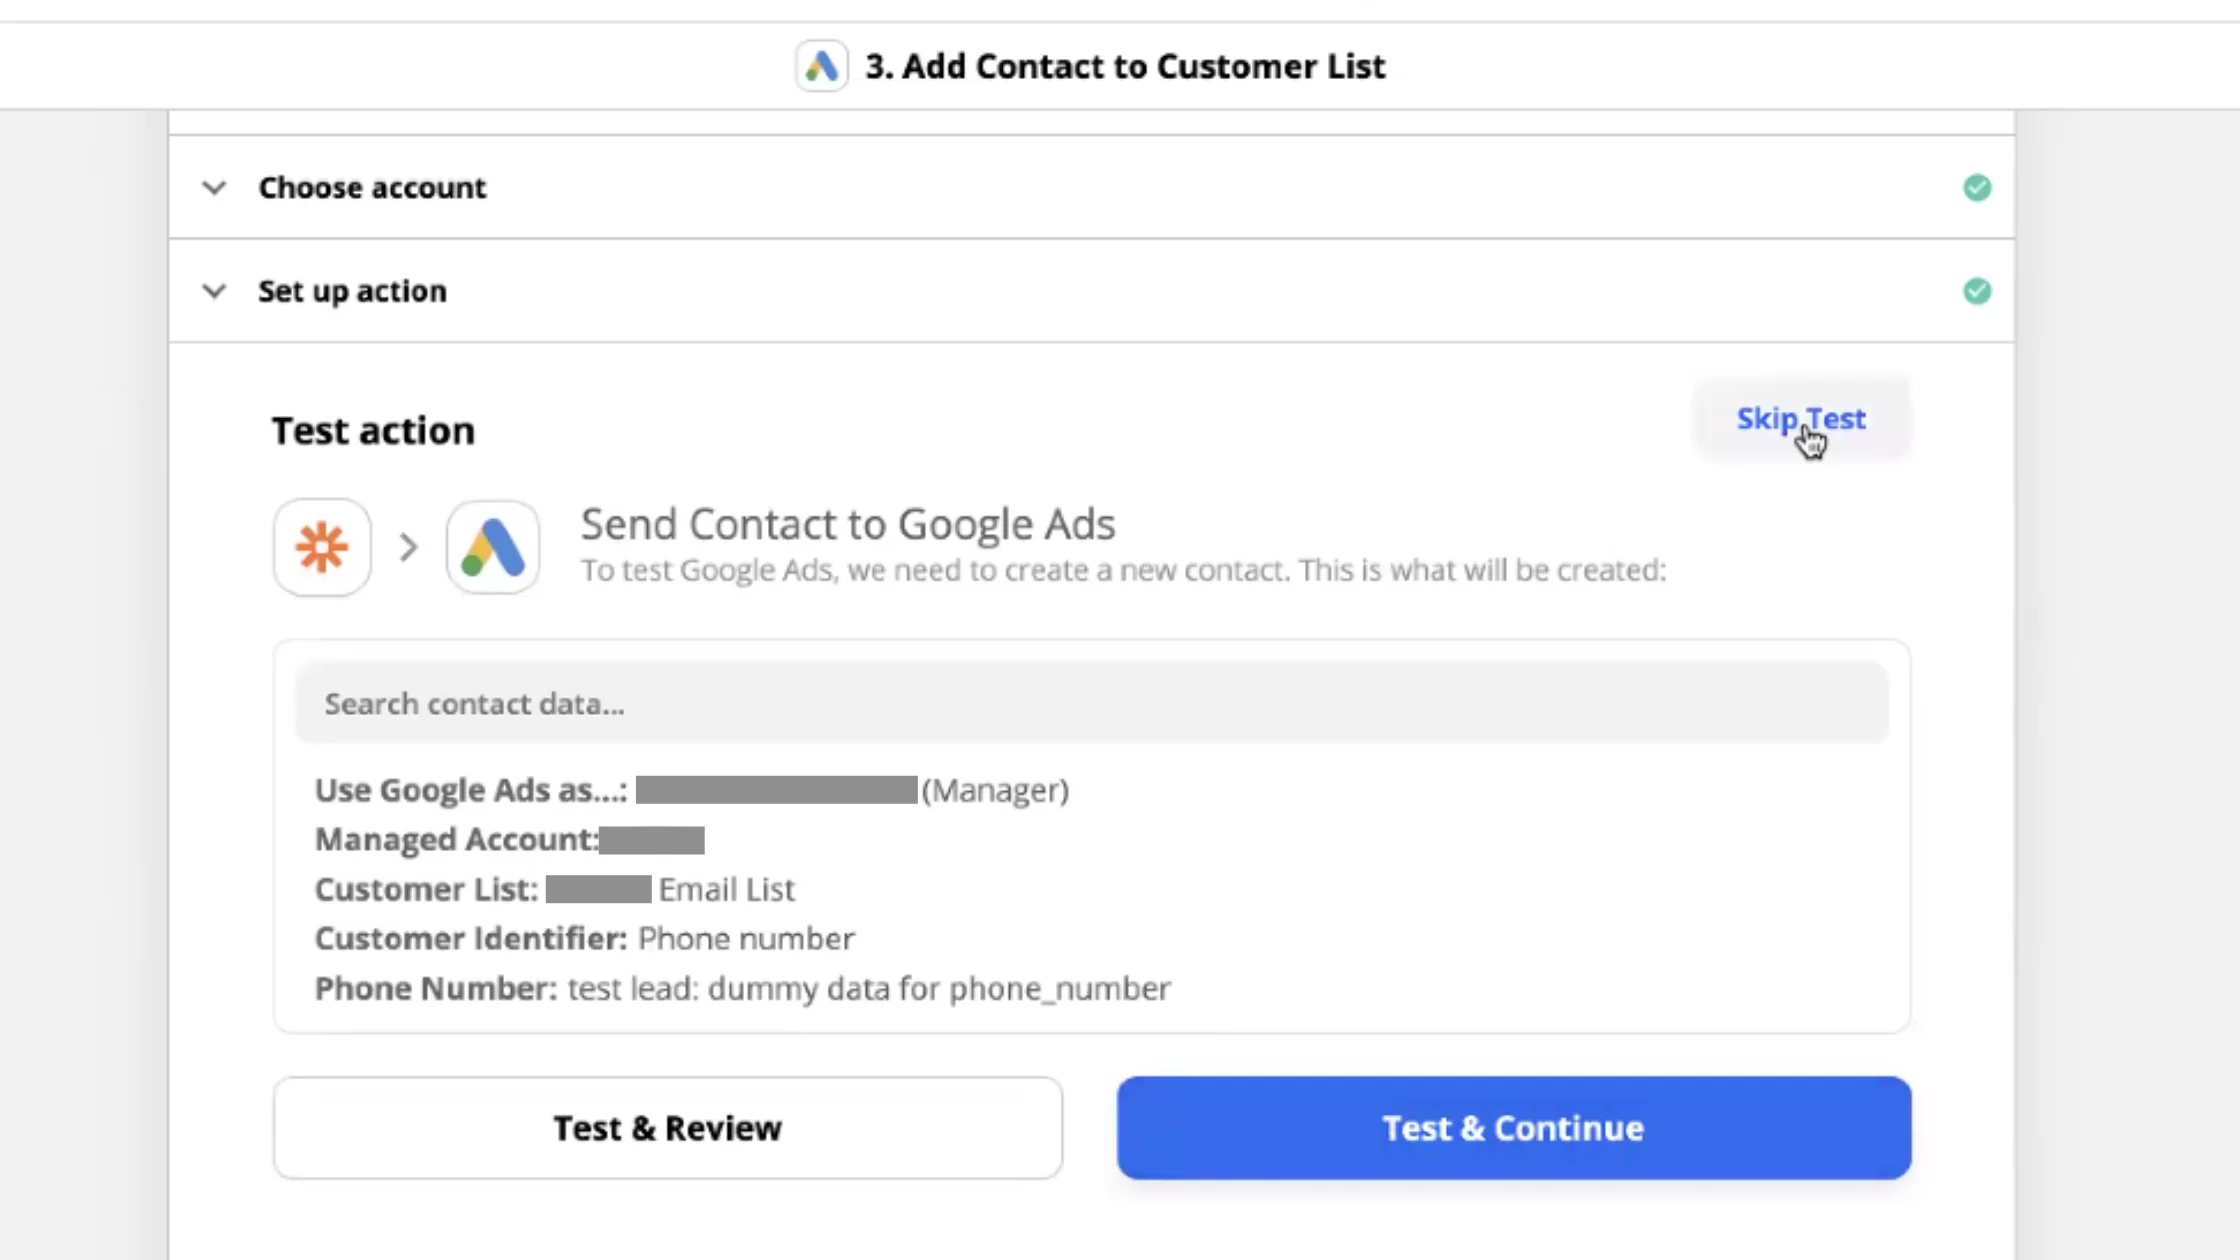2240x1260 pixels.
Task: Select the Send Contact to Google Ads heading
Action: [847, 523]
